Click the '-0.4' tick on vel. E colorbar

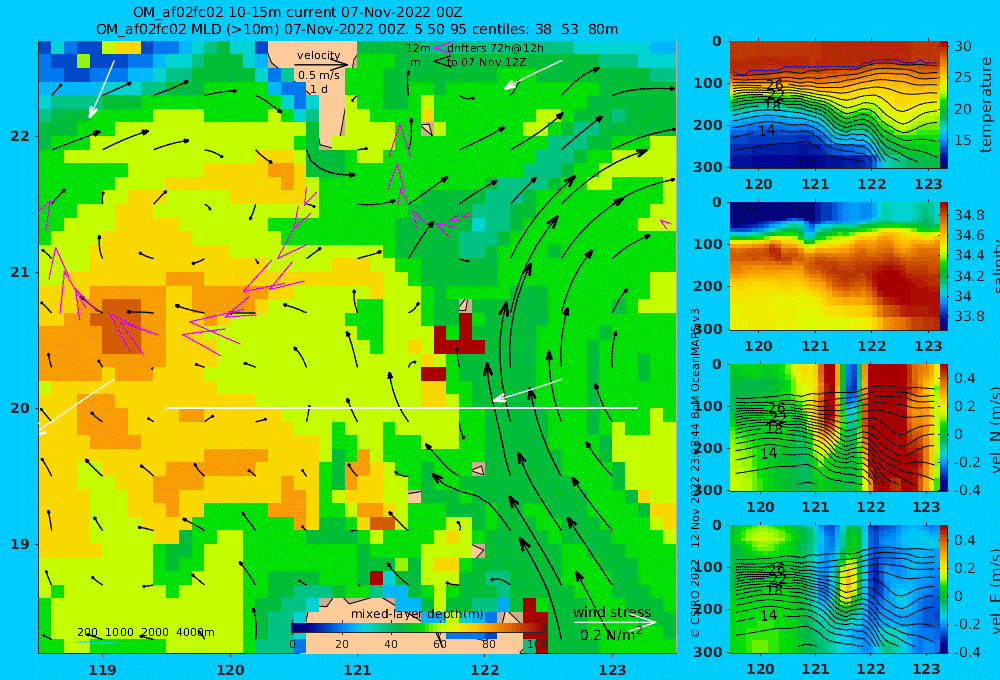[x=967, y=651]
